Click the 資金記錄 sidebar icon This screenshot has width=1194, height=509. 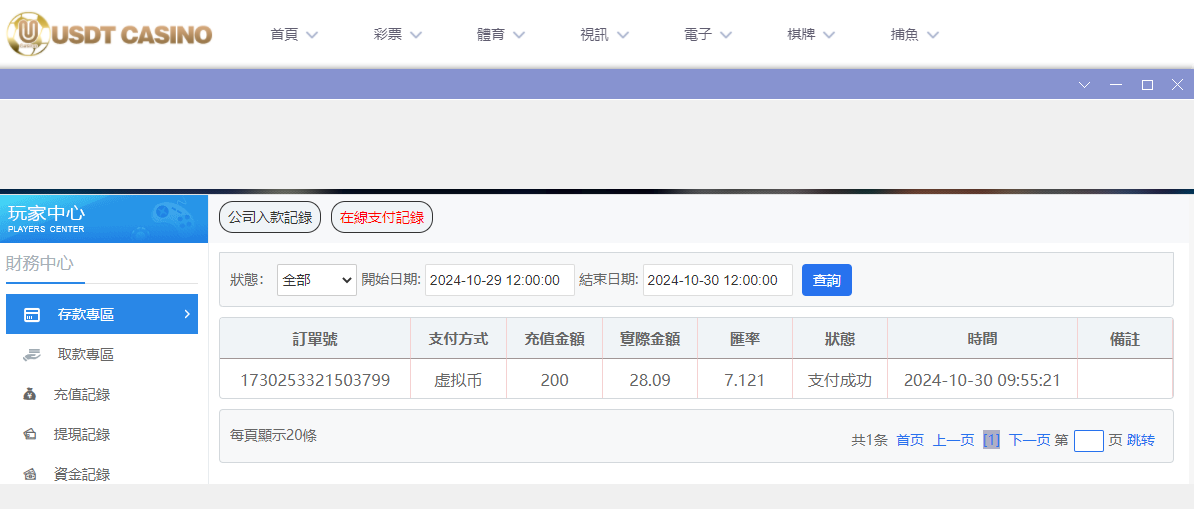coord(30,475)
